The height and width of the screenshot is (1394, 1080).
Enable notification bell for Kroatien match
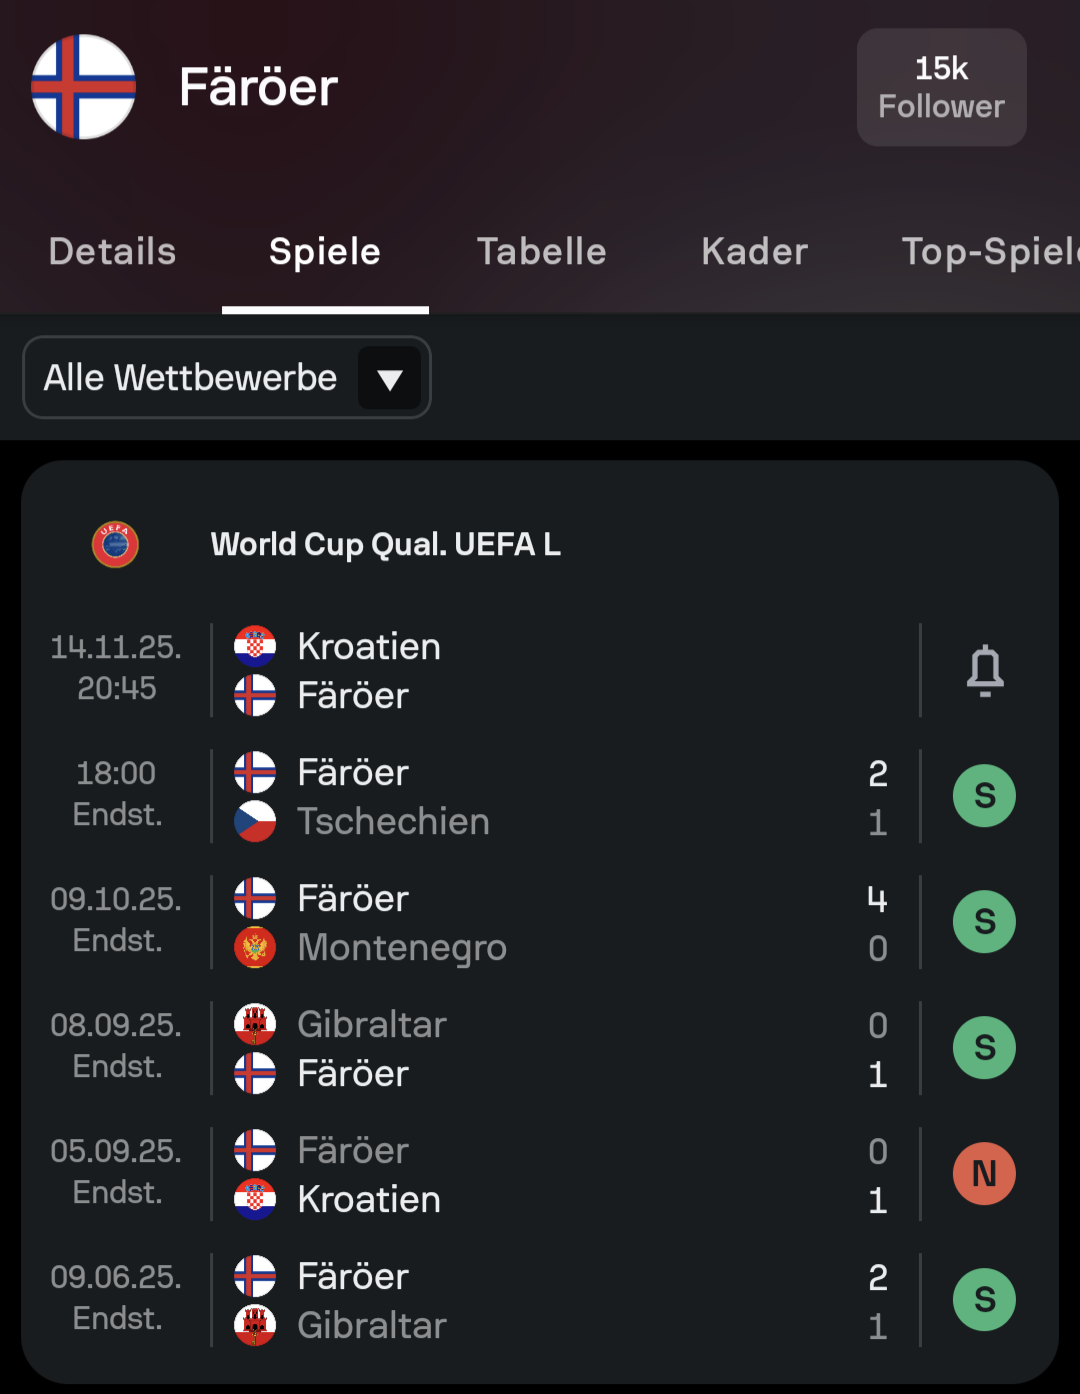pyautogui.click(x=984, y=670)
